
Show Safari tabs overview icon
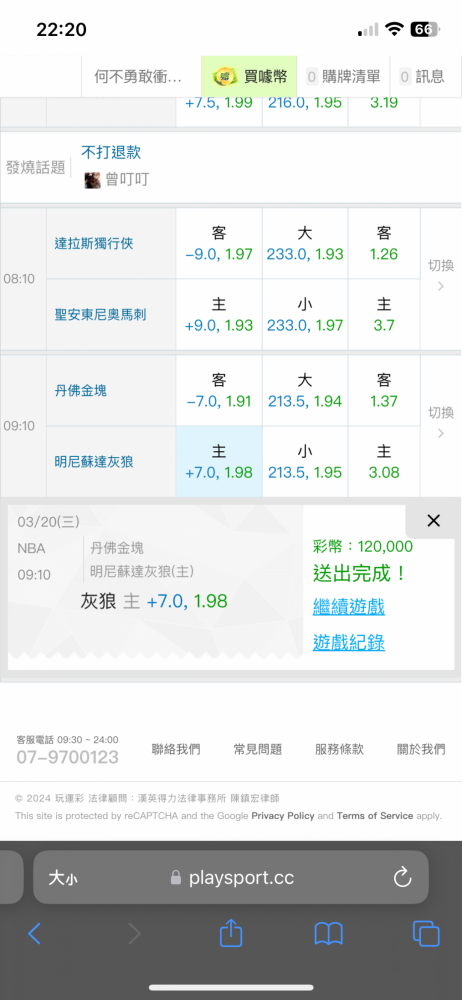point(426,934)
